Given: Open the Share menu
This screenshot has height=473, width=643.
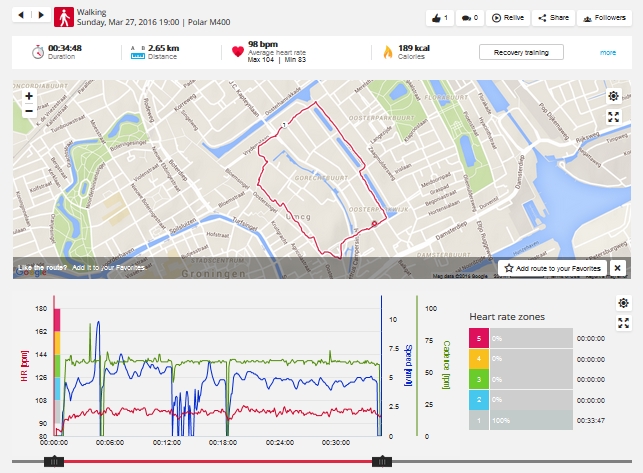Looking at the screenshot, I should click(553, 18).
